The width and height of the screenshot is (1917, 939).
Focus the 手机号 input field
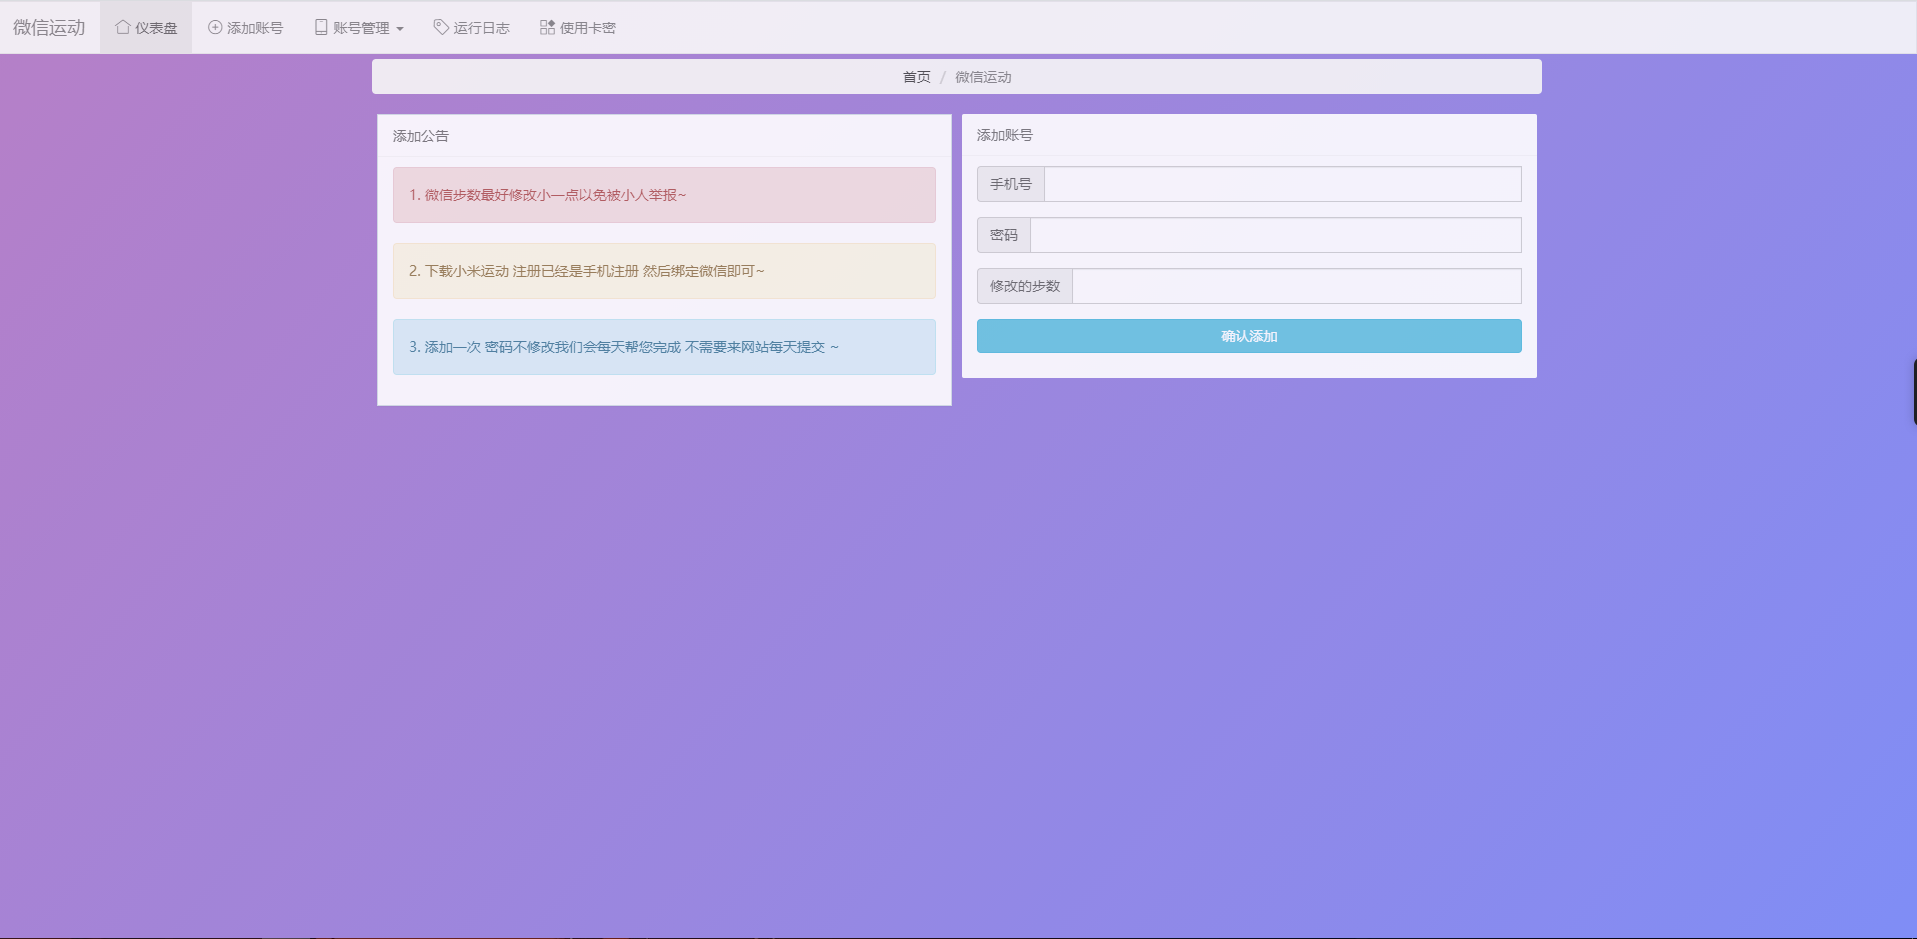pos(1283,184)
